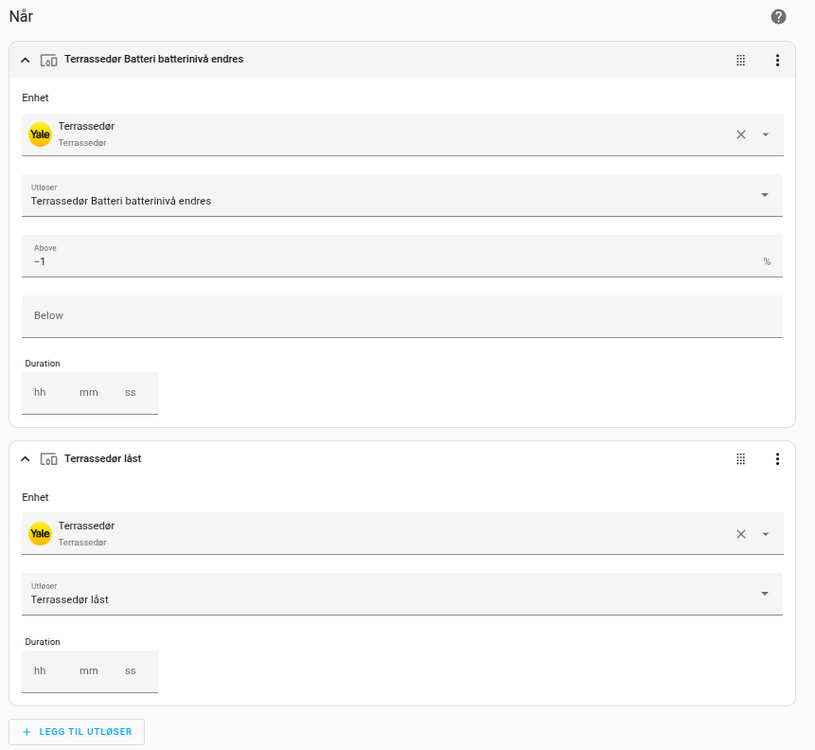Click device icon in Terrassedør låst header
The width and height of the screenshot is (815, 750).
click(48, 459)
